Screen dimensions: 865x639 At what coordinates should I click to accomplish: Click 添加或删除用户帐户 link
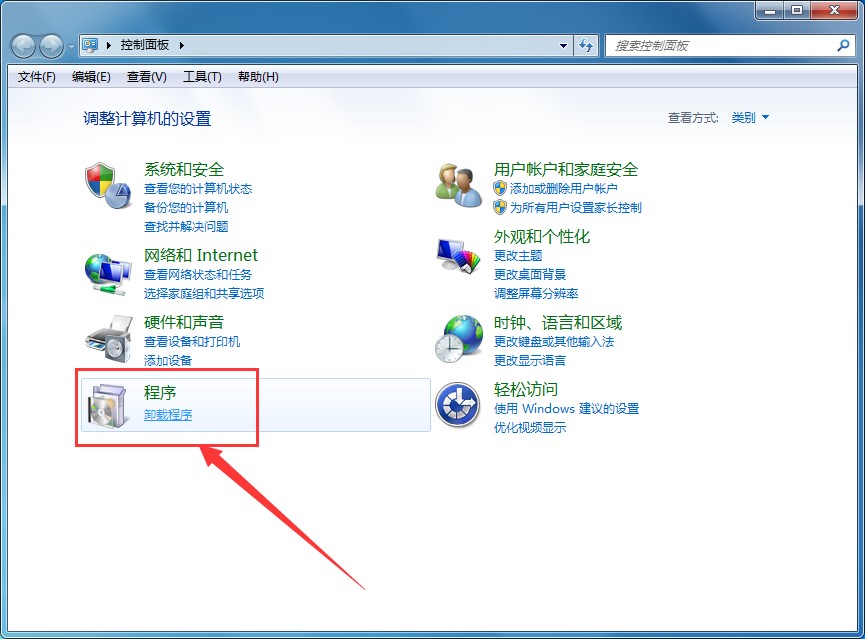click(x=563, y=189)
